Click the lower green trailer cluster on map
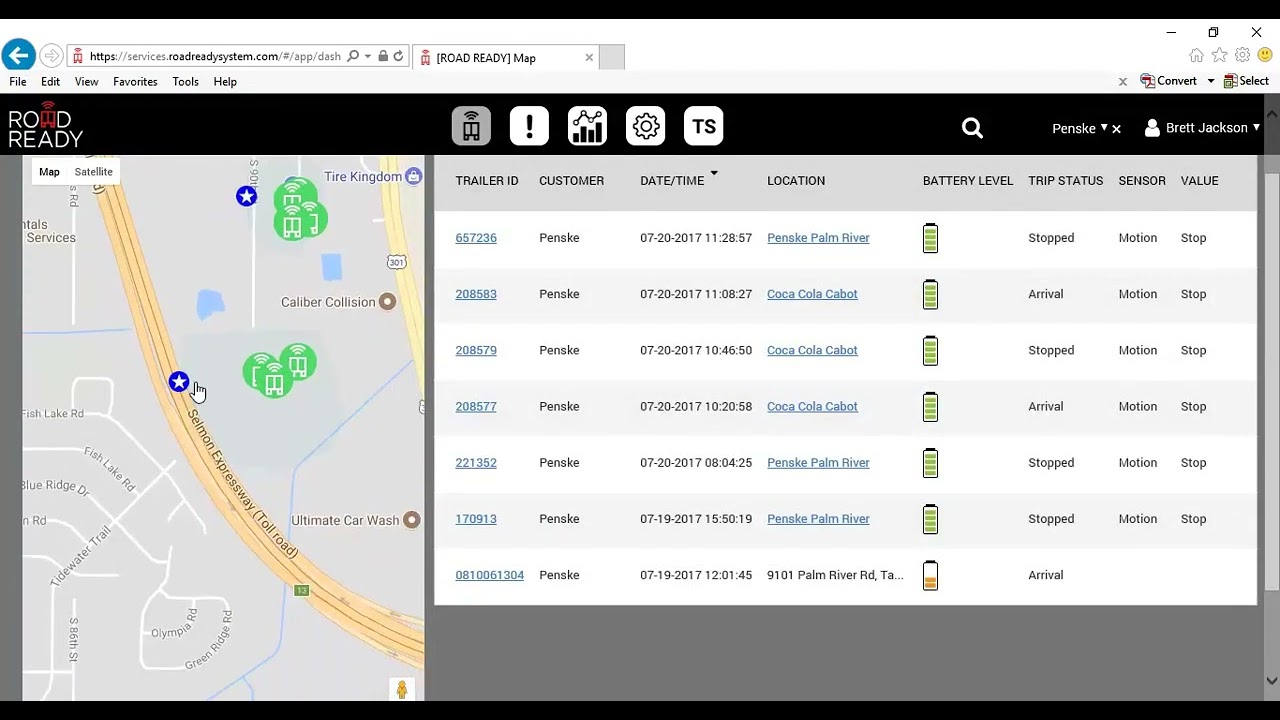The height and width of the screenshot is (720, 1280). click(279, 370)
